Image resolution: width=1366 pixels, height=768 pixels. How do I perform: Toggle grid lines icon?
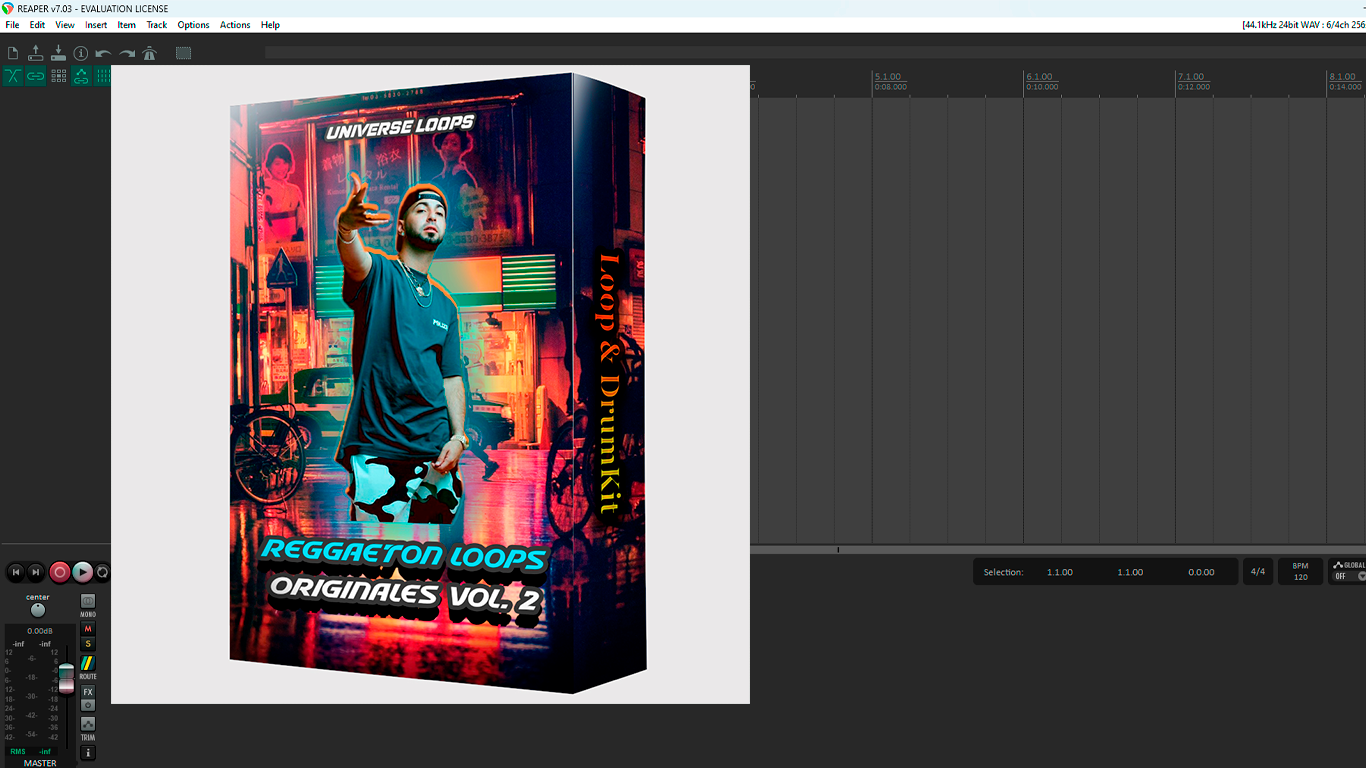[x=102, y=76]
